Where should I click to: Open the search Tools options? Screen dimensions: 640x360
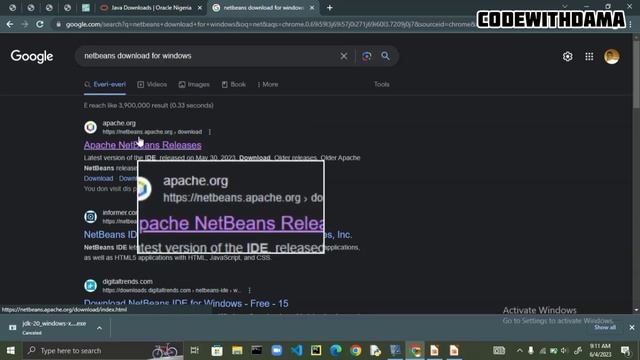(x=382, y=84)
